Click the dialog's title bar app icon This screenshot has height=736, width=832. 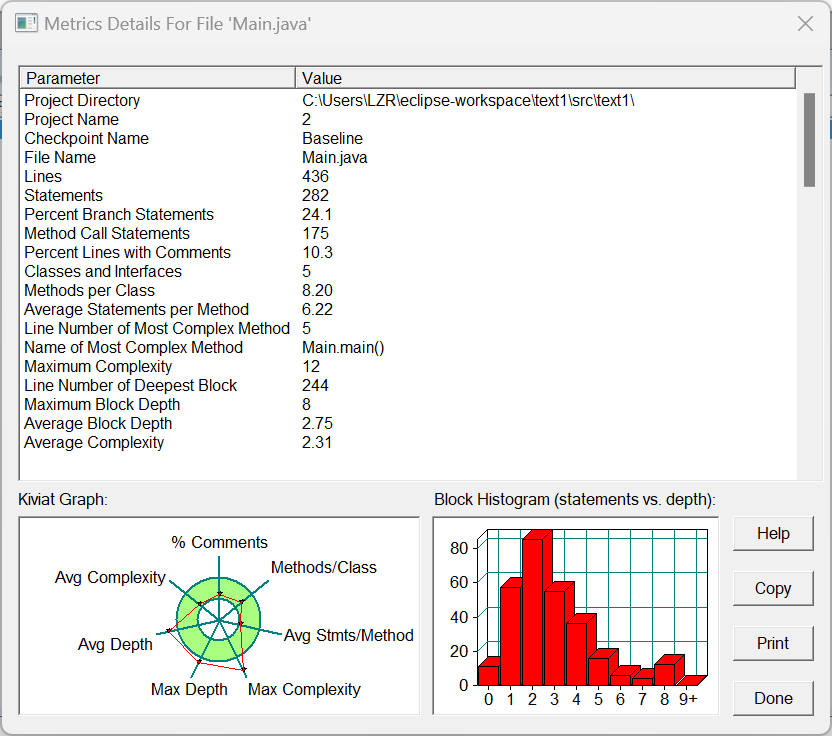(26, 24)
